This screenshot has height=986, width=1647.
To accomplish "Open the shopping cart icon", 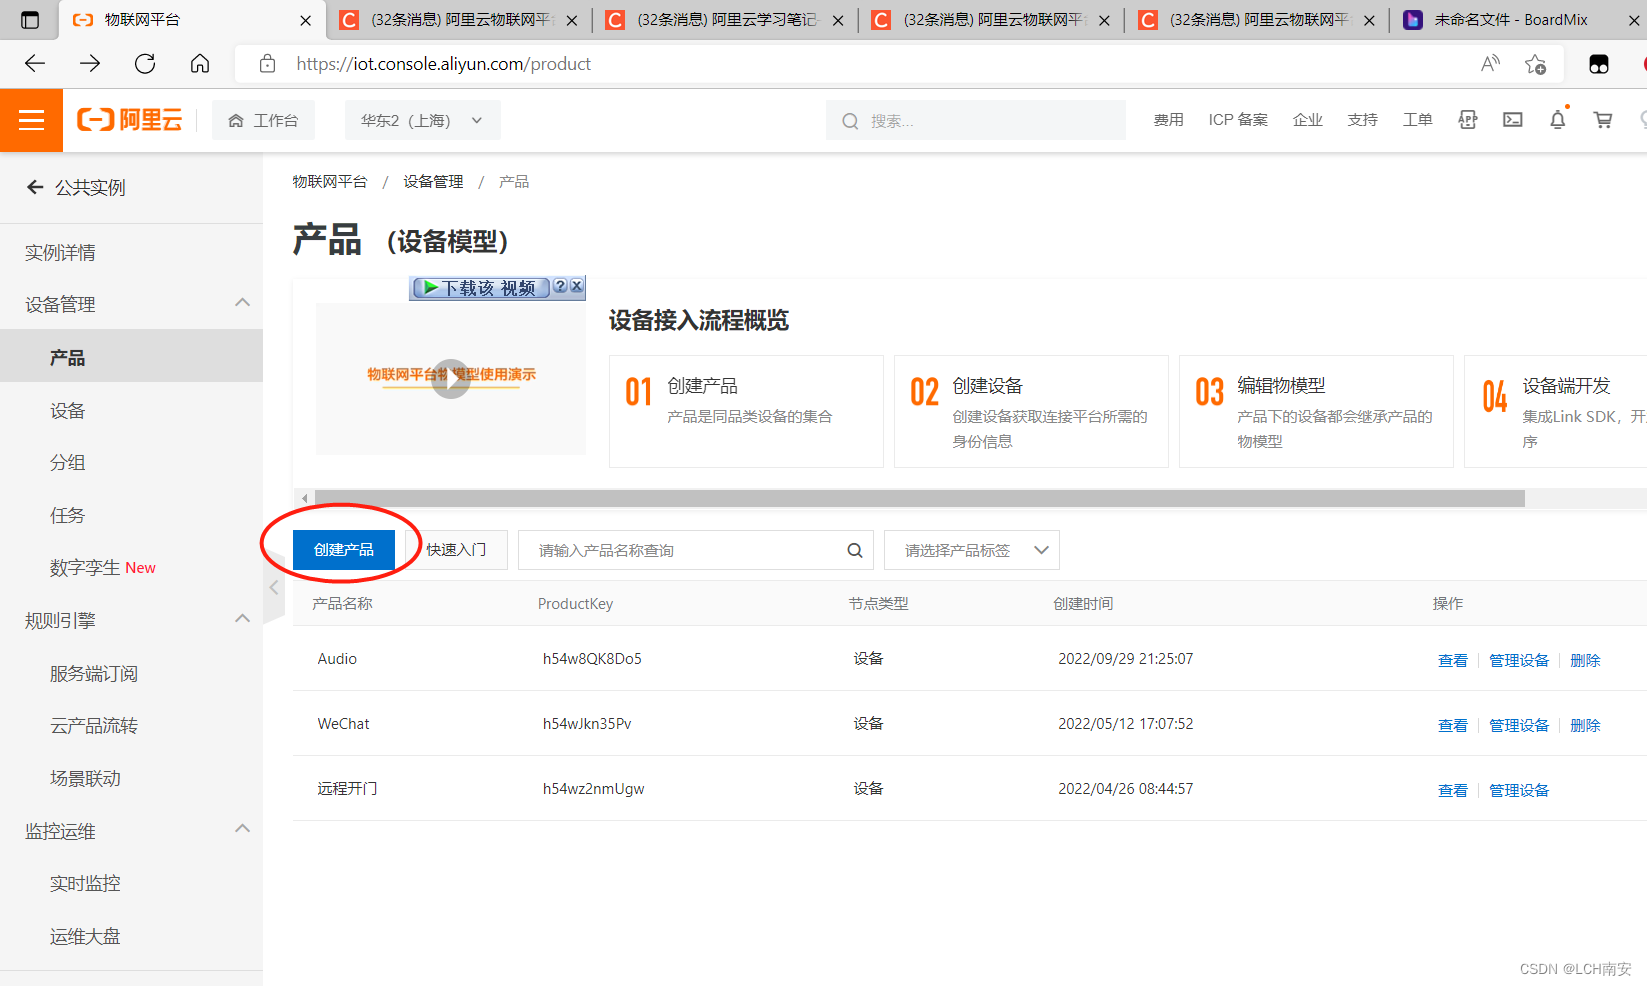I will pos(1603,120).
